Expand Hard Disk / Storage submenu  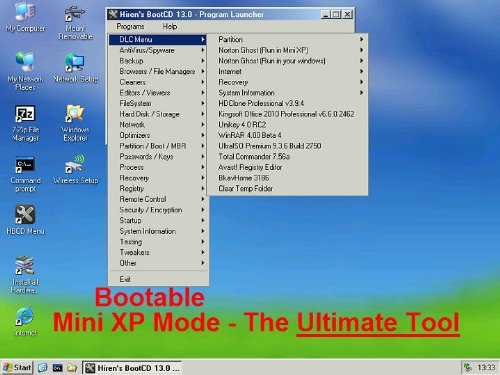tap(158, 114)
